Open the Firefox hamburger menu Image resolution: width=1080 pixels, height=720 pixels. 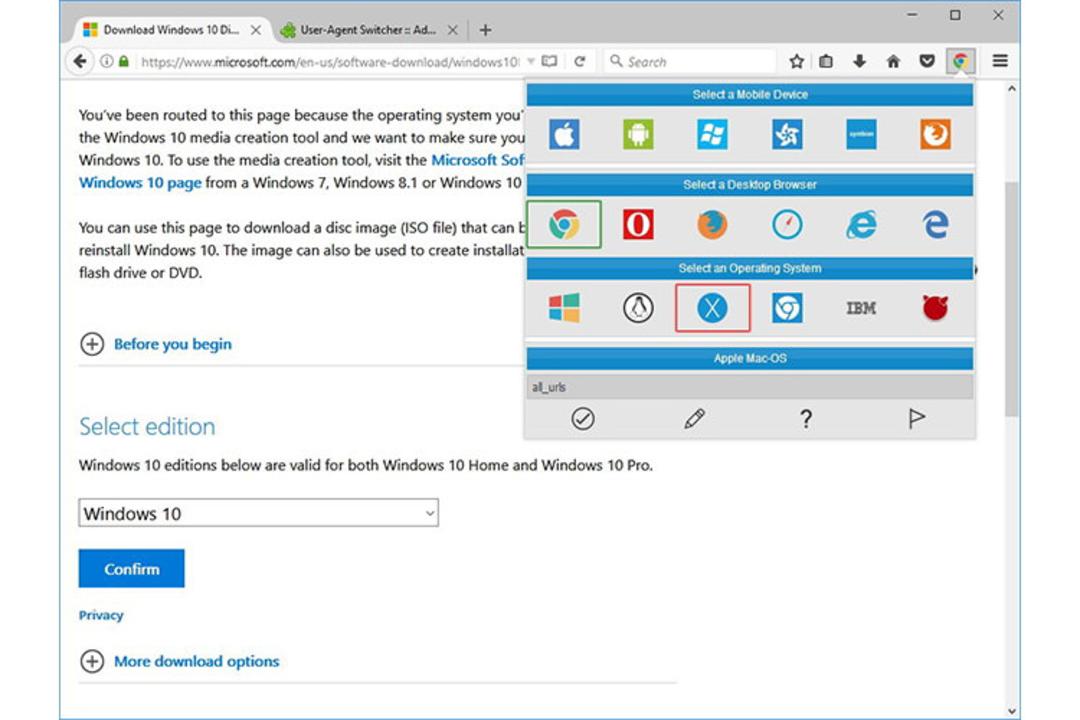click(x=1000, y=61)
